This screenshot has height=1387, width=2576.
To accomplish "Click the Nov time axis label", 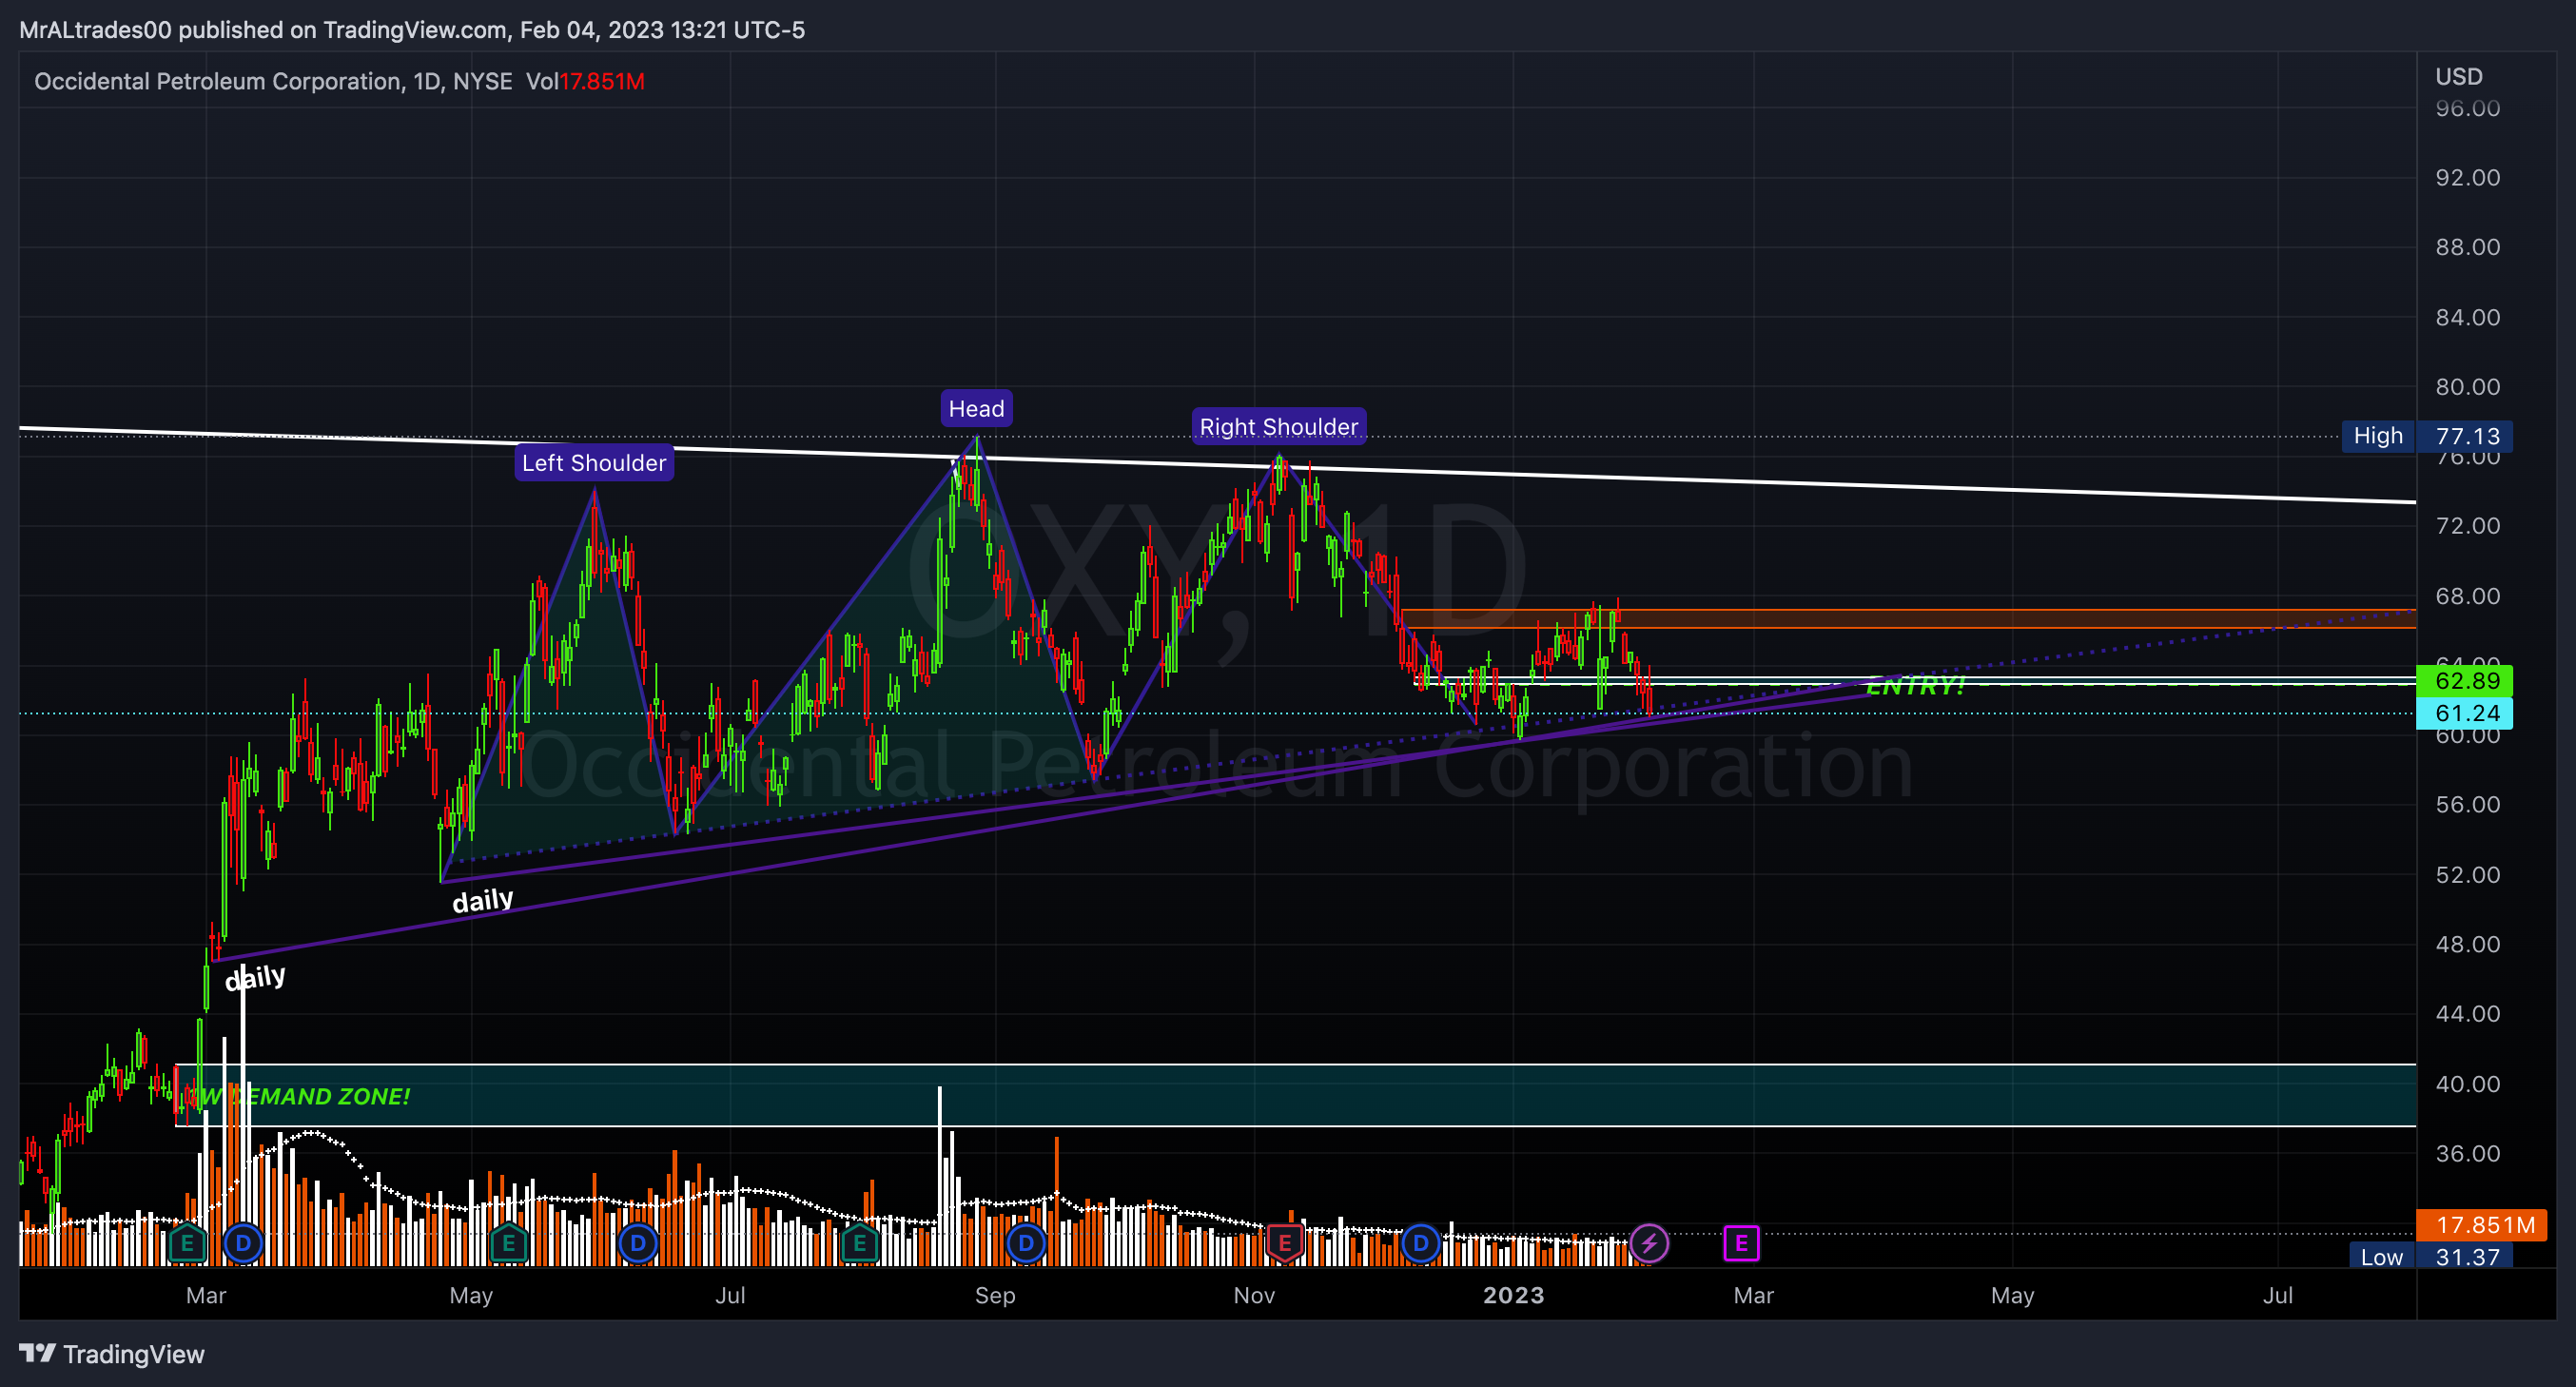I will [x=1254, y=1296].
